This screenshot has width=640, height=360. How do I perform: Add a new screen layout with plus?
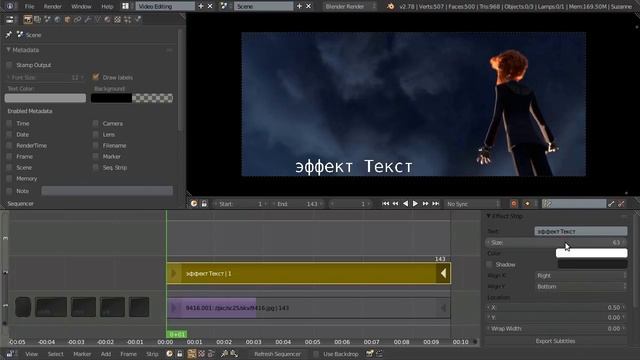coord(200,6)
